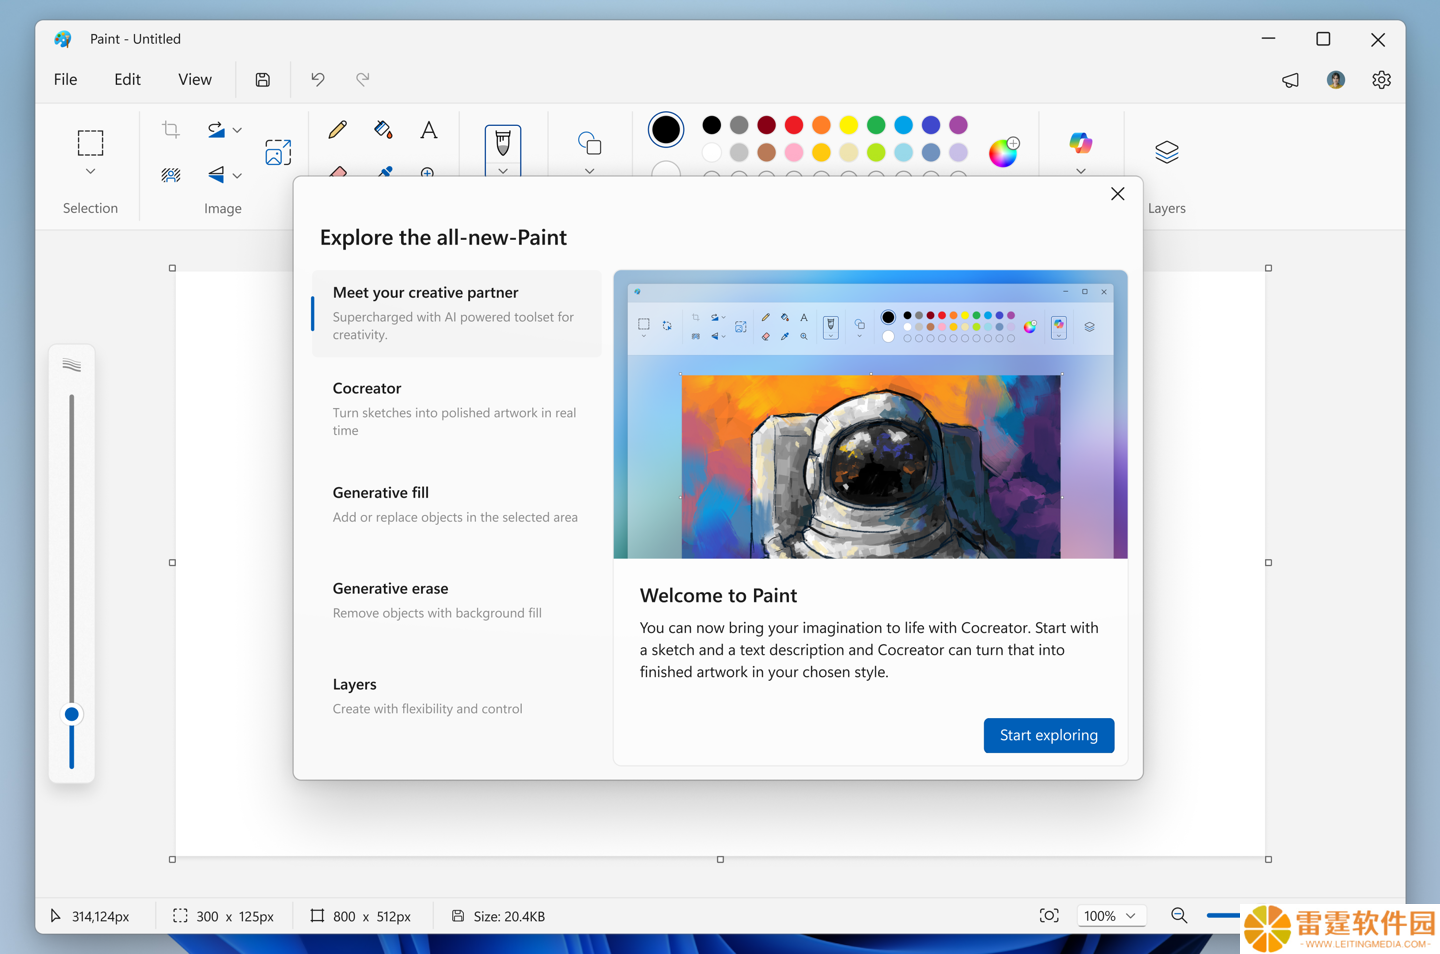Open the Layers panel
Screen dimensions: 1440x954
[x=1167, y=152]
